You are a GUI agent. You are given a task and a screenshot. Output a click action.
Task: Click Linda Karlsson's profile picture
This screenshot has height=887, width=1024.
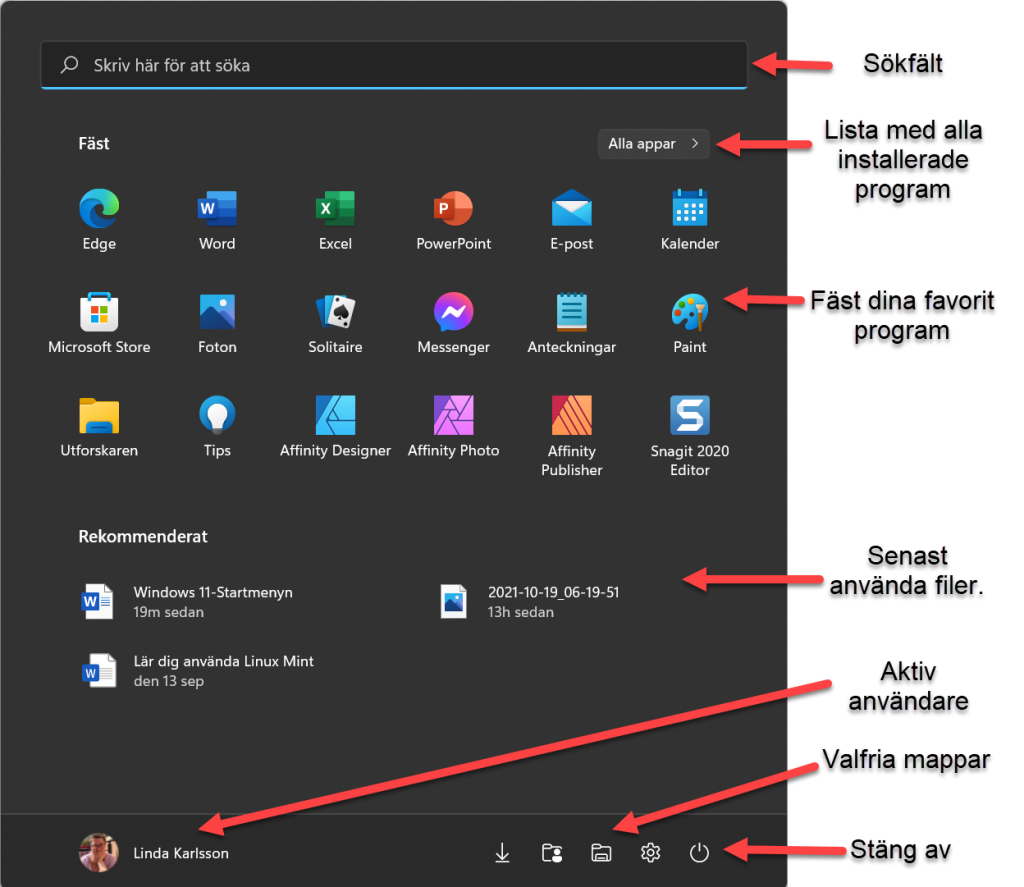(x=99, y=852)
